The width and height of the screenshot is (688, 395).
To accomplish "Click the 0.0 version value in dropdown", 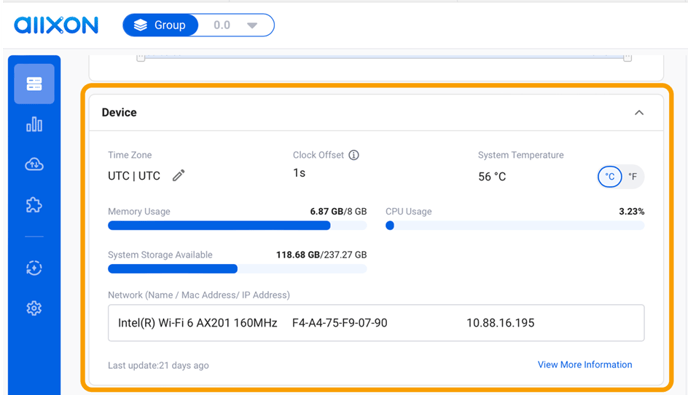I will (x=222, y=25).
